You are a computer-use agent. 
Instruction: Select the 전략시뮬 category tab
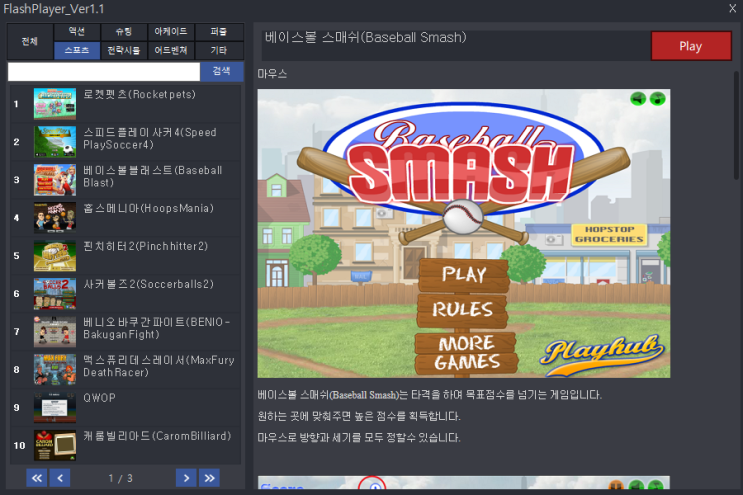[x=124, y=50]
